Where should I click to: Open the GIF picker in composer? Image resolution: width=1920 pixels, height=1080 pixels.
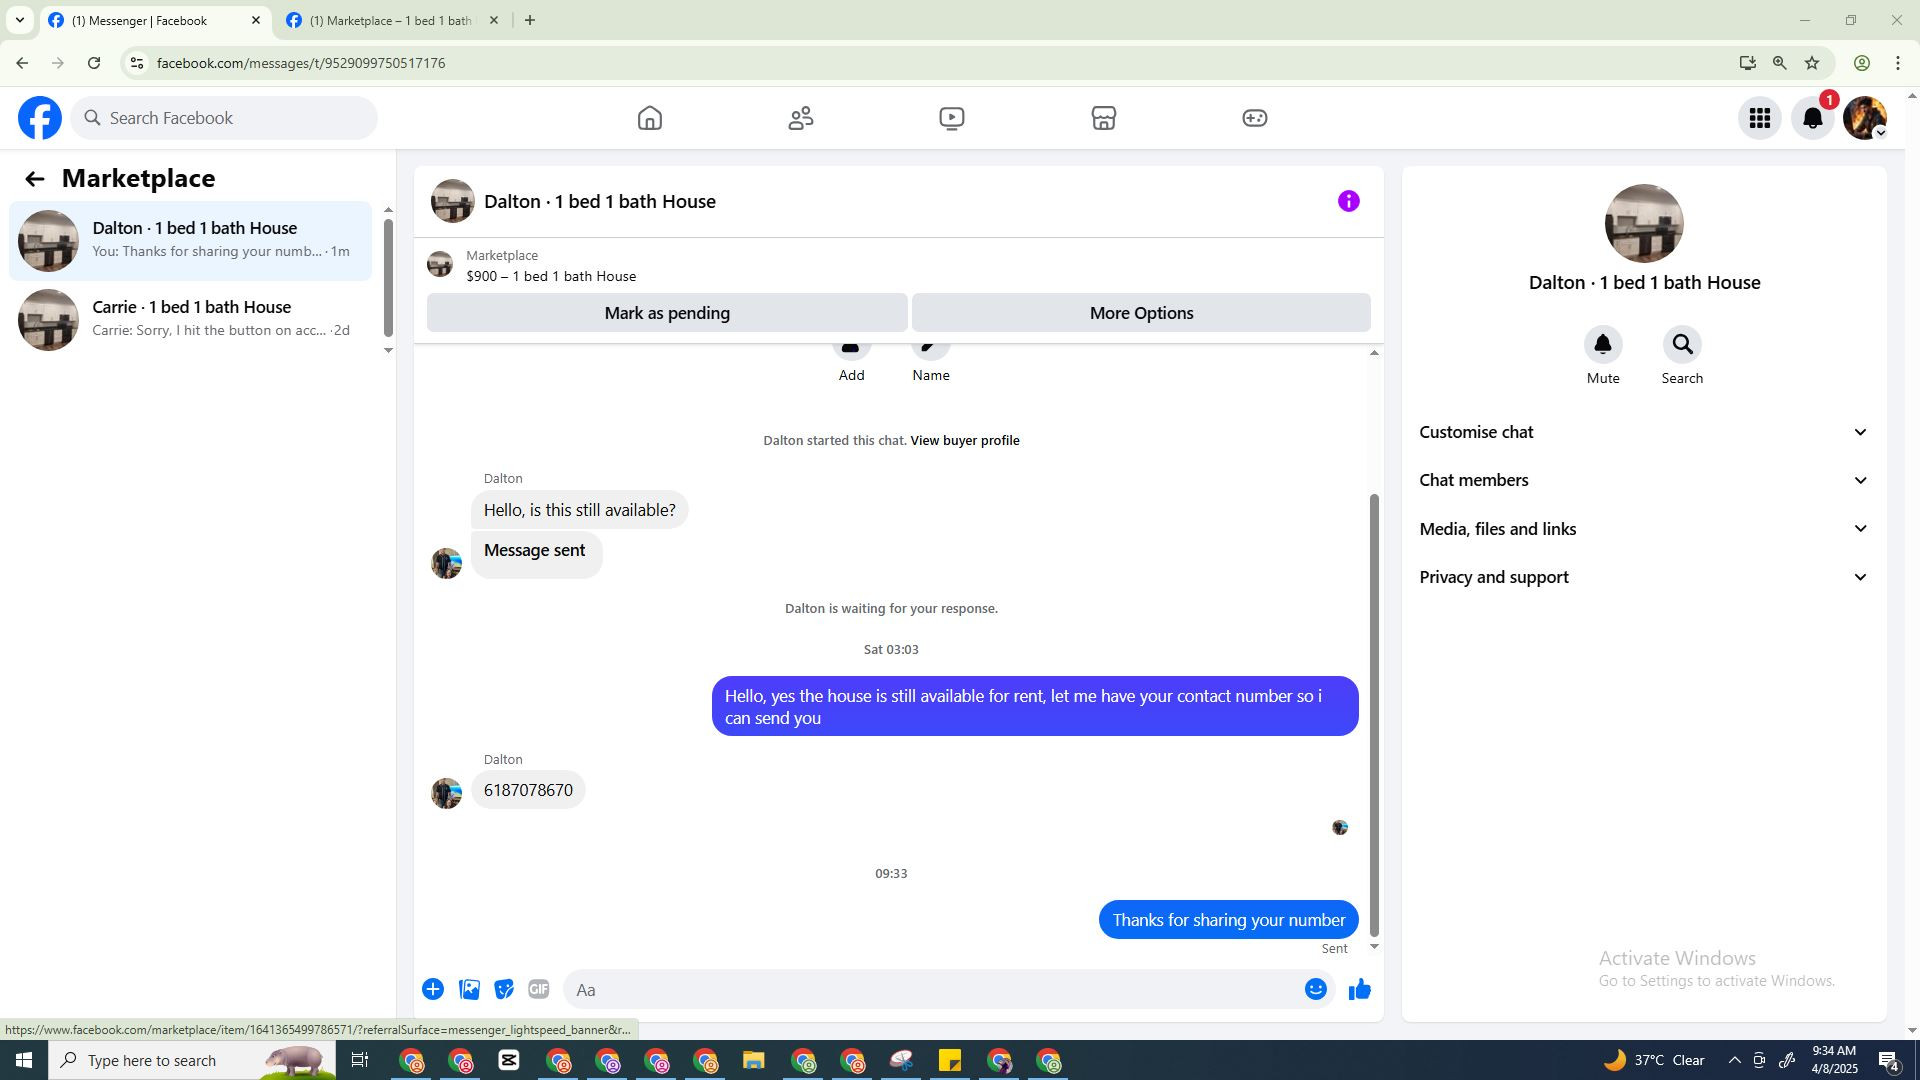[538, 989]
